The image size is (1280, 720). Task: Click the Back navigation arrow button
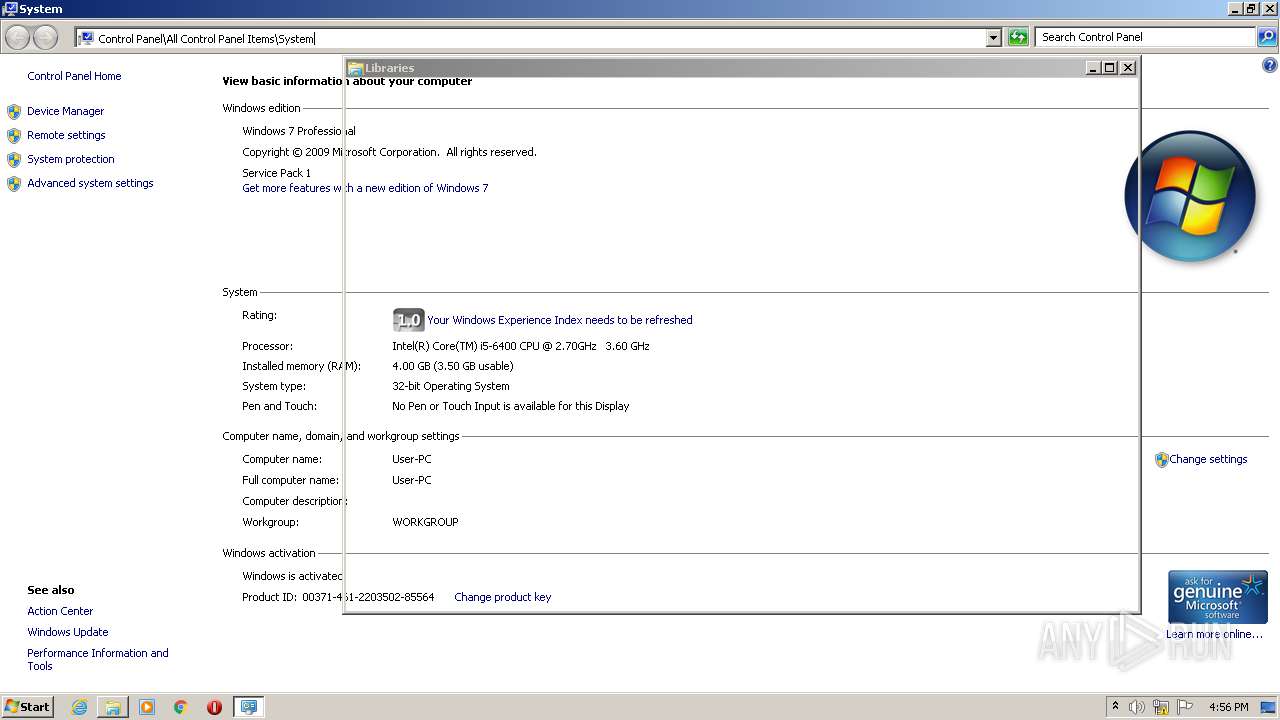click(18, 38)
